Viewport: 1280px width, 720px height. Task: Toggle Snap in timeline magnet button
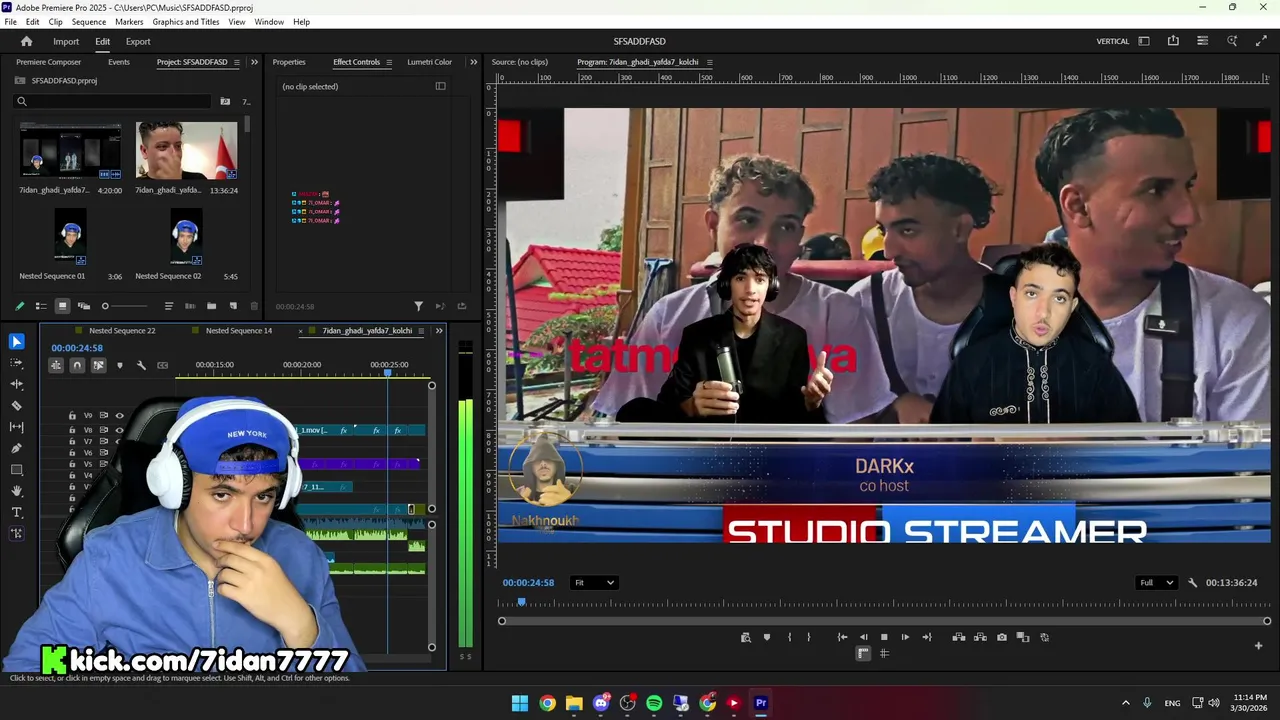(77, 365)
